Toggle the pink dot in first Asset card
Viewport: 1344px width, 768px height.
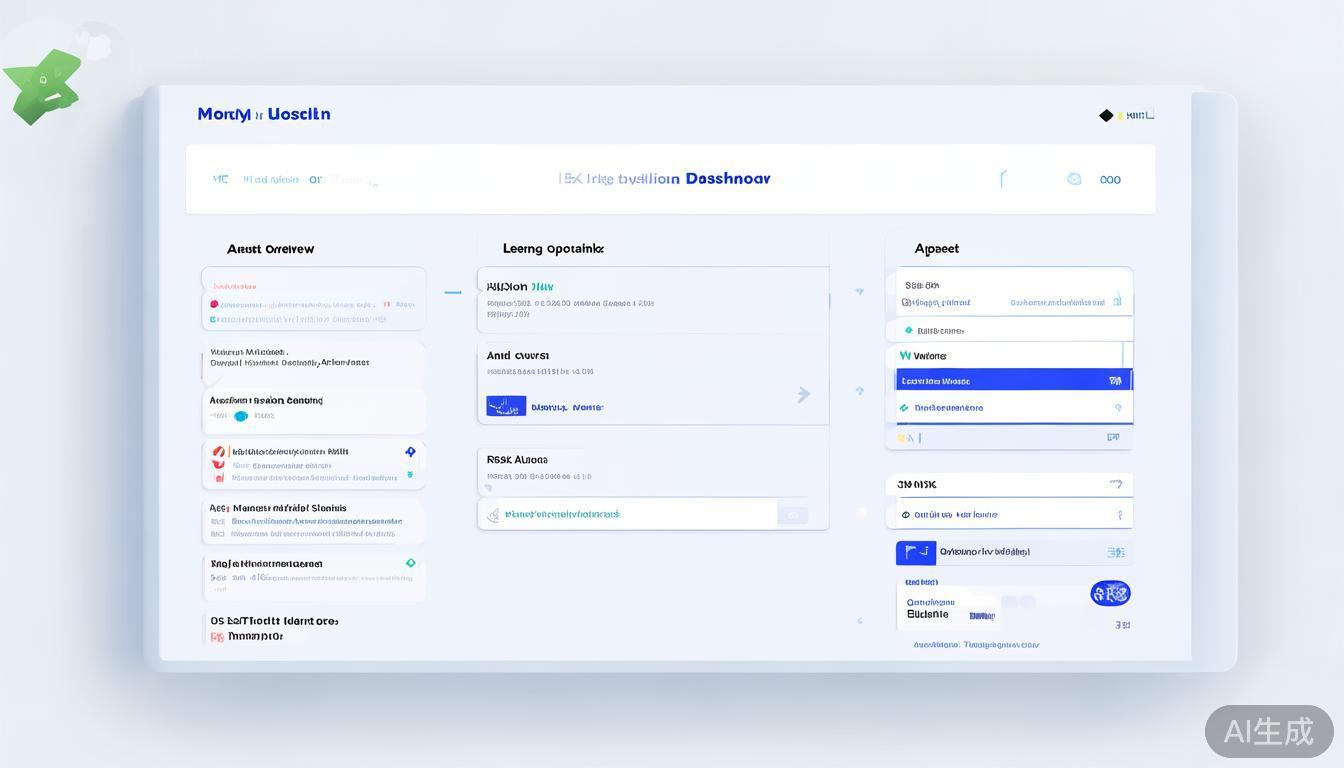click(214, 304)
